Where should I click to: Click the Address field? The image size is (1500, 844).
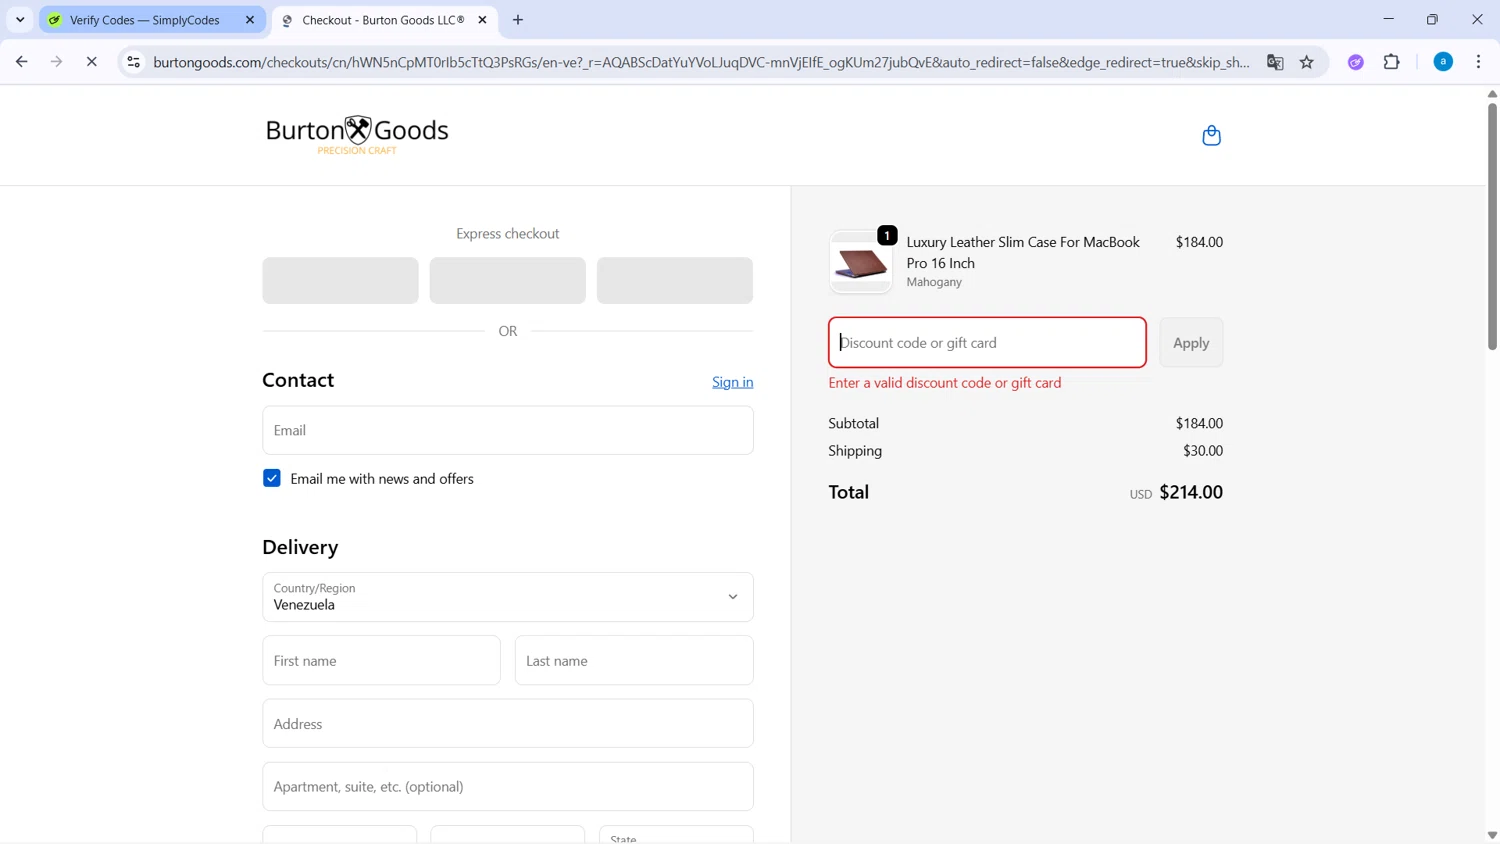point(508,723)
